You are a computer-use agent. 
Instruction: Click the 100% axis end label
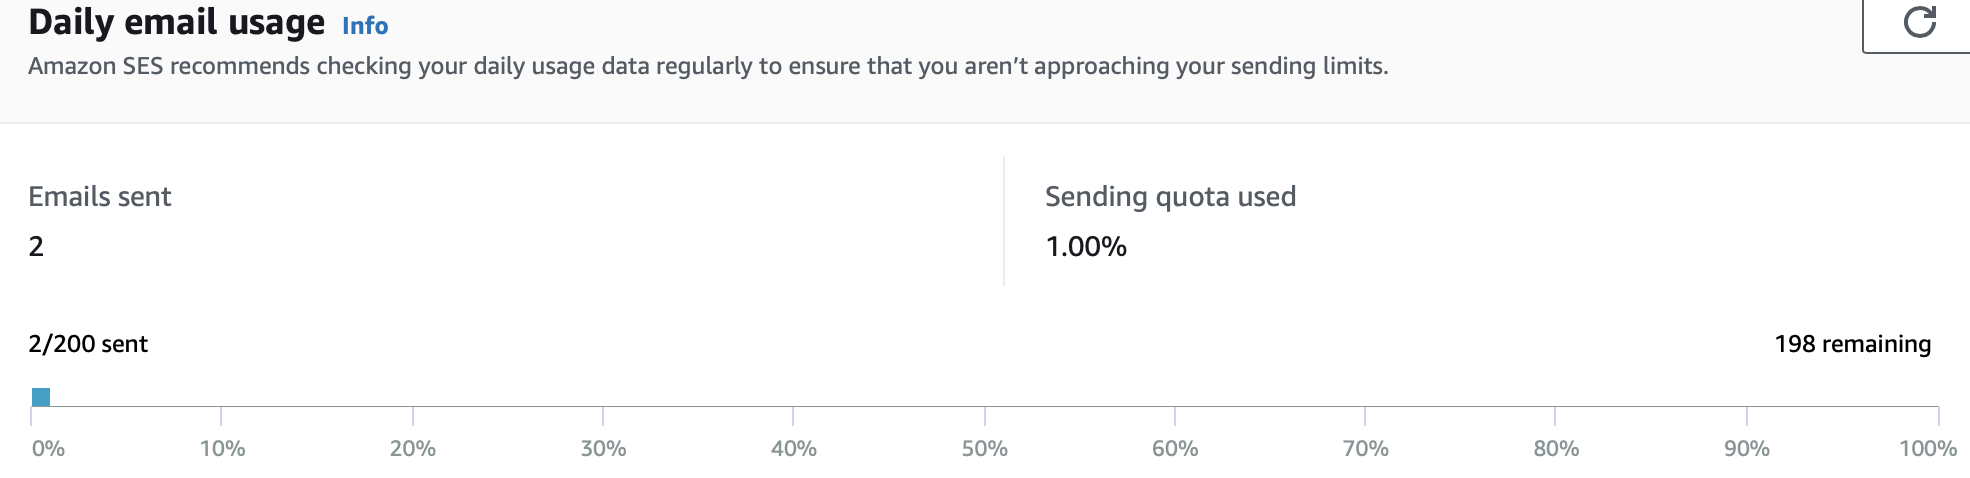1928,449
